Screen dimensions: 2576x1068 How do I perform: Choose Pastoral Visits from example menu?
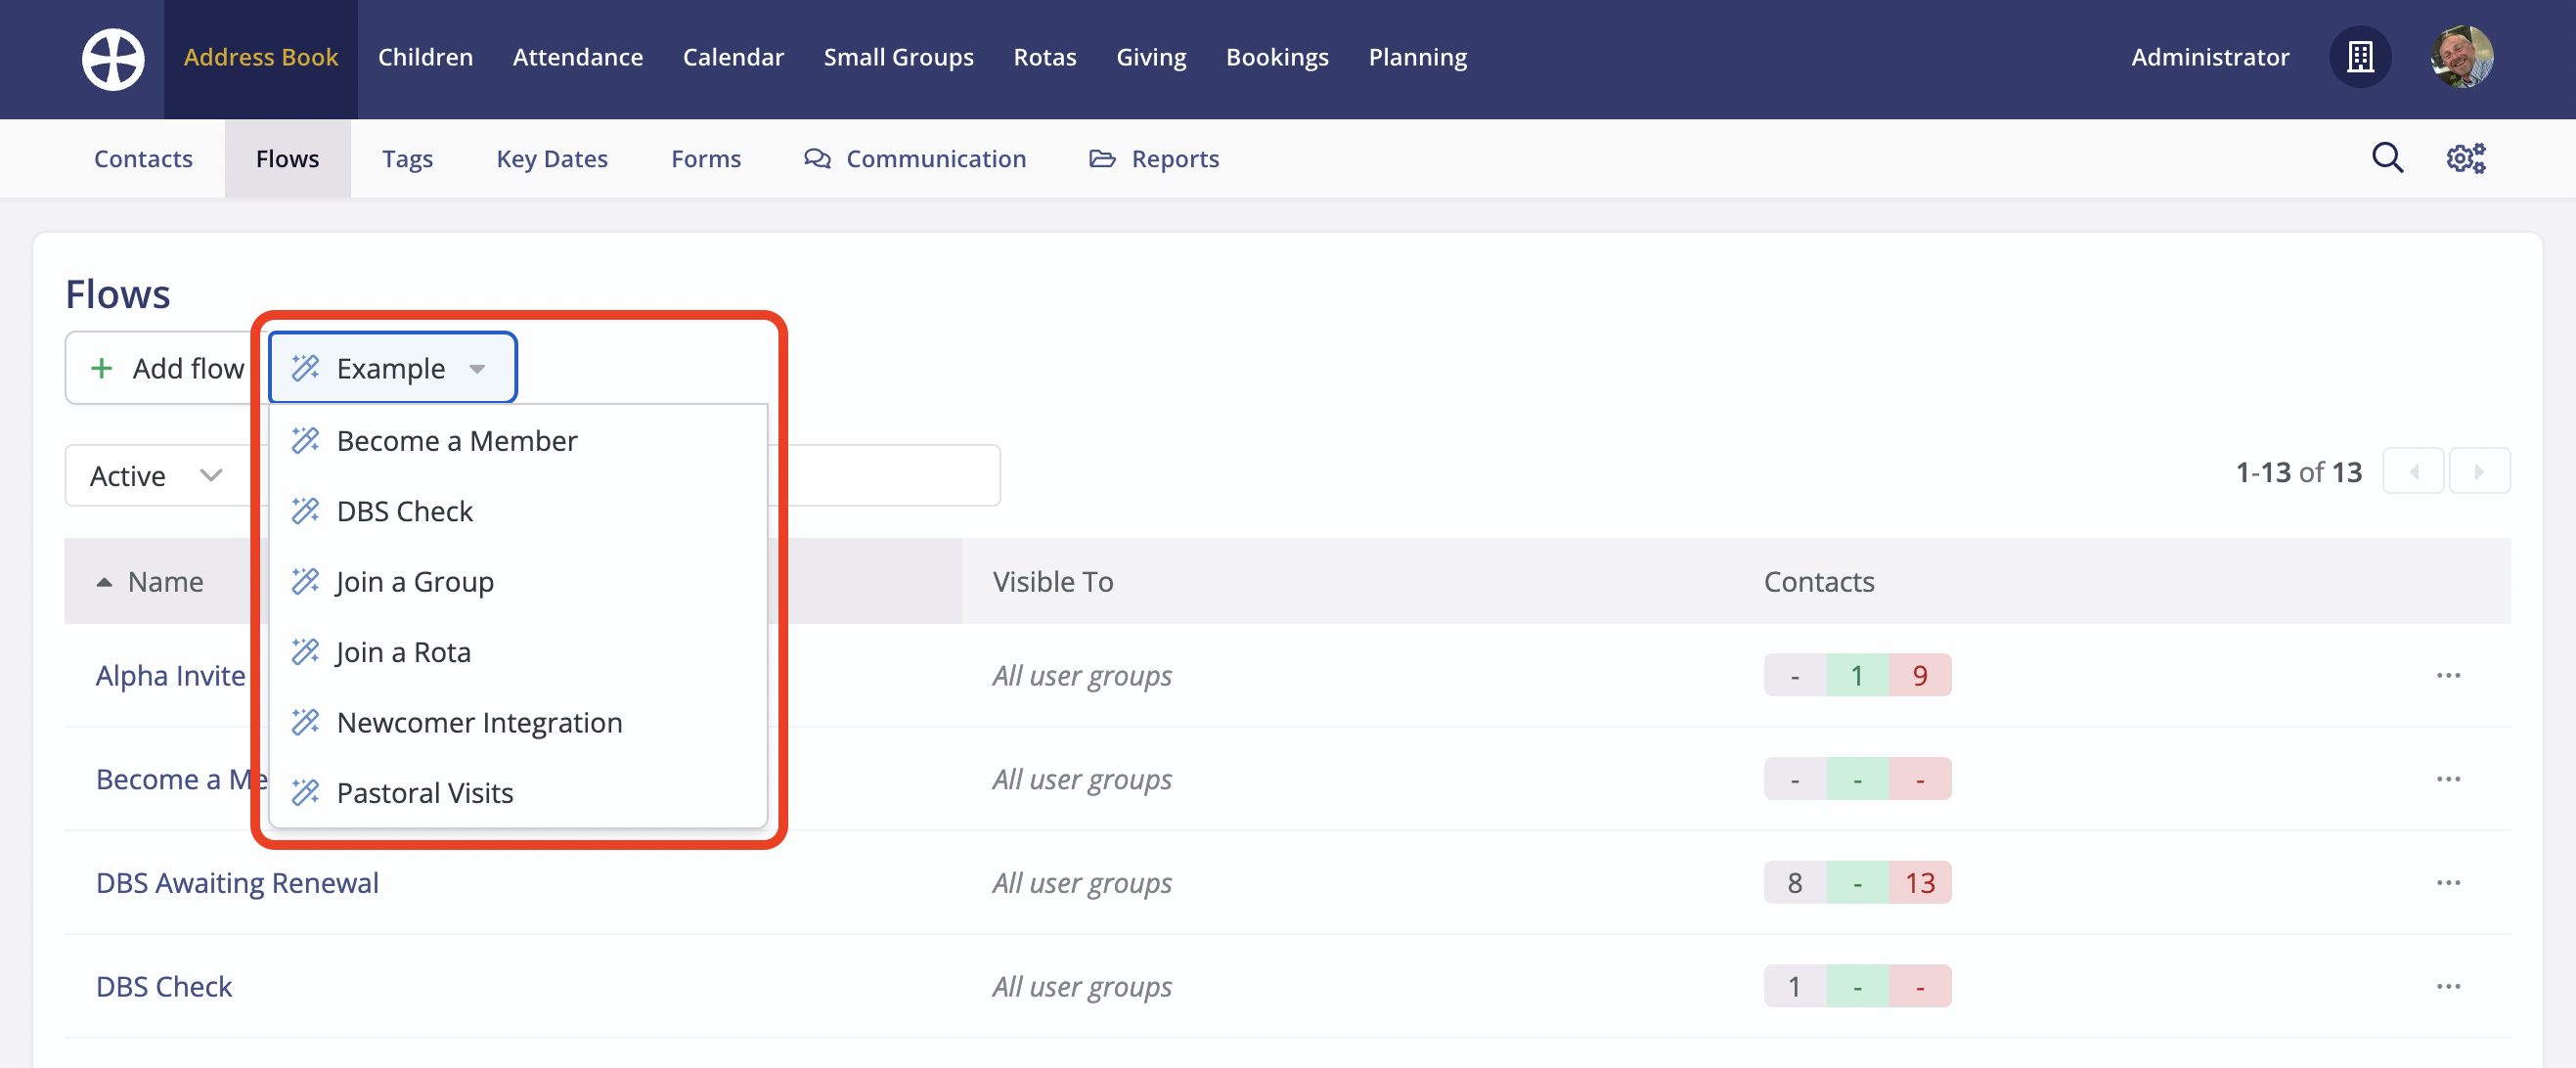424,793
